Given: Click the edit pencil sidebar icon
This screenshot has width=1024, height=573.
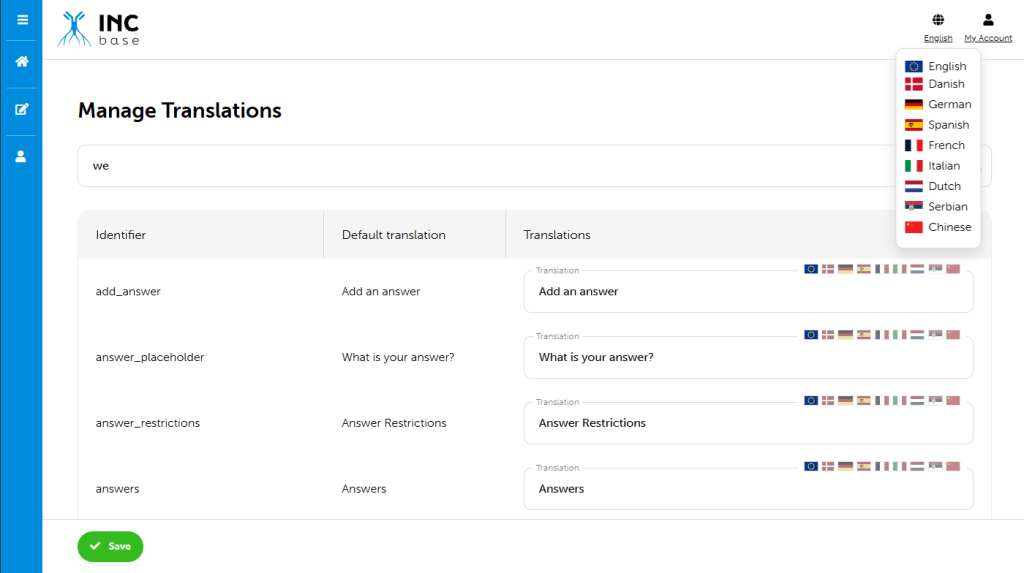Looking at the screenshot, I should point(22,109).
